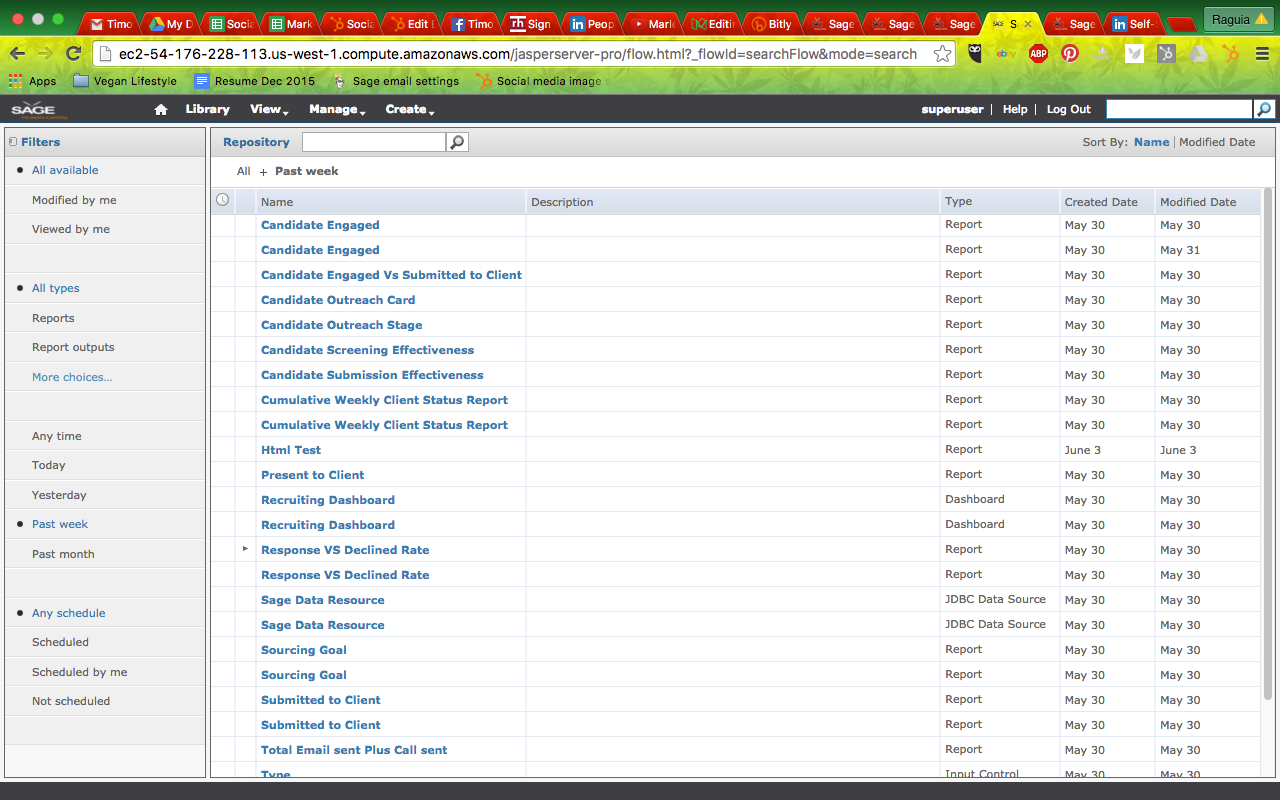Screen dimensions: 1280x800
Task: Open the View dropdown menu
Action: [x=269, y=110]
